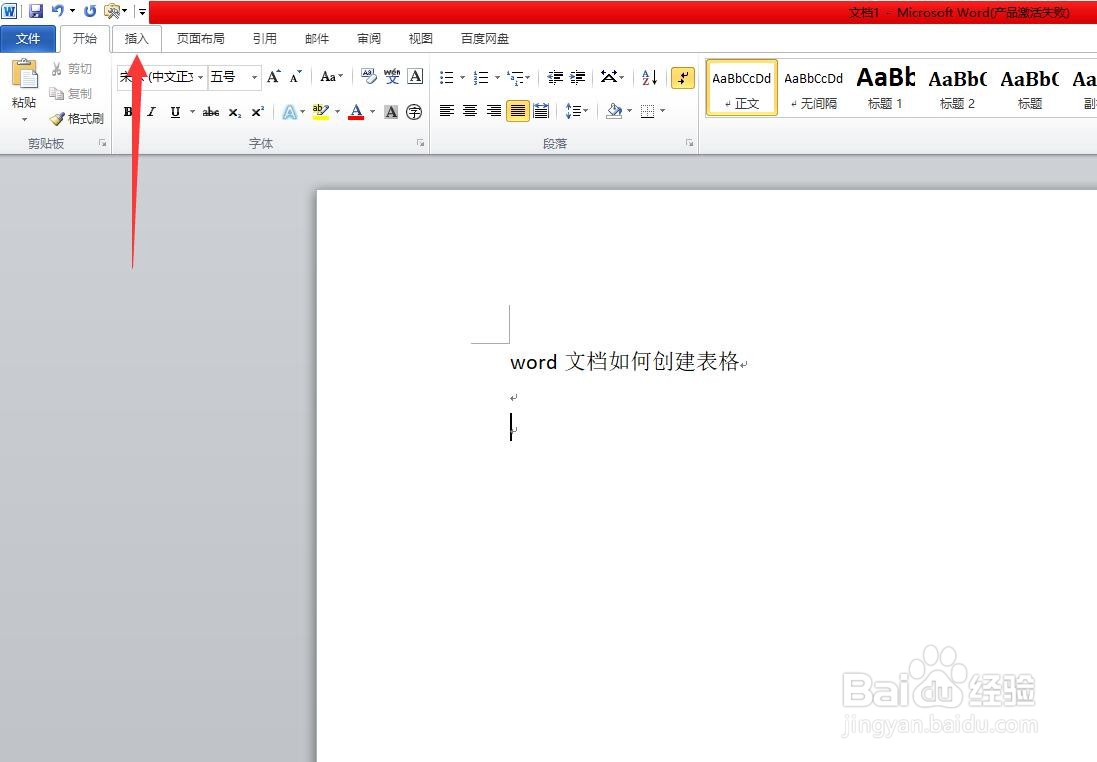Apply character border to selected text

coord(414,76)
